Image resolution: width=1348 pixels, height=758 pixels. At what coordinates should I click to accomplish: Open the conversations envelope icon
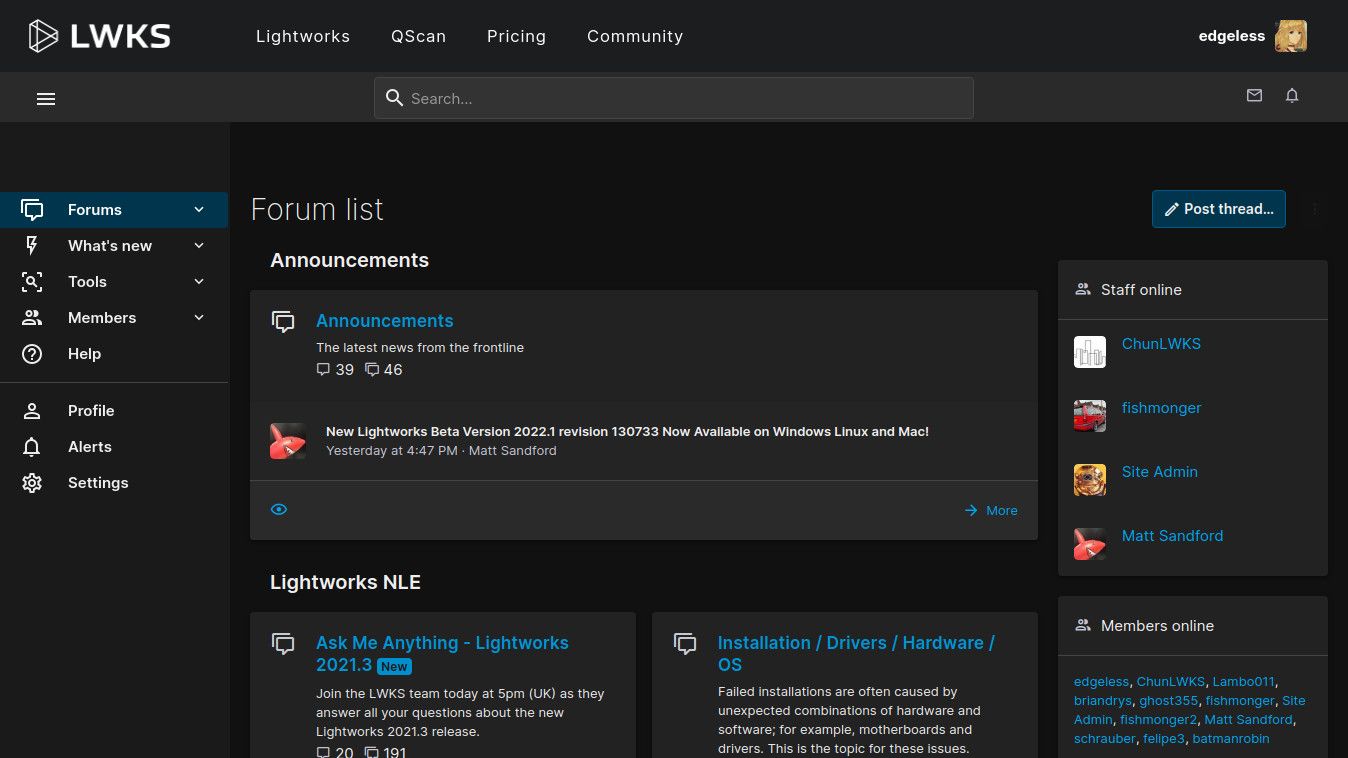(1254, 96)
